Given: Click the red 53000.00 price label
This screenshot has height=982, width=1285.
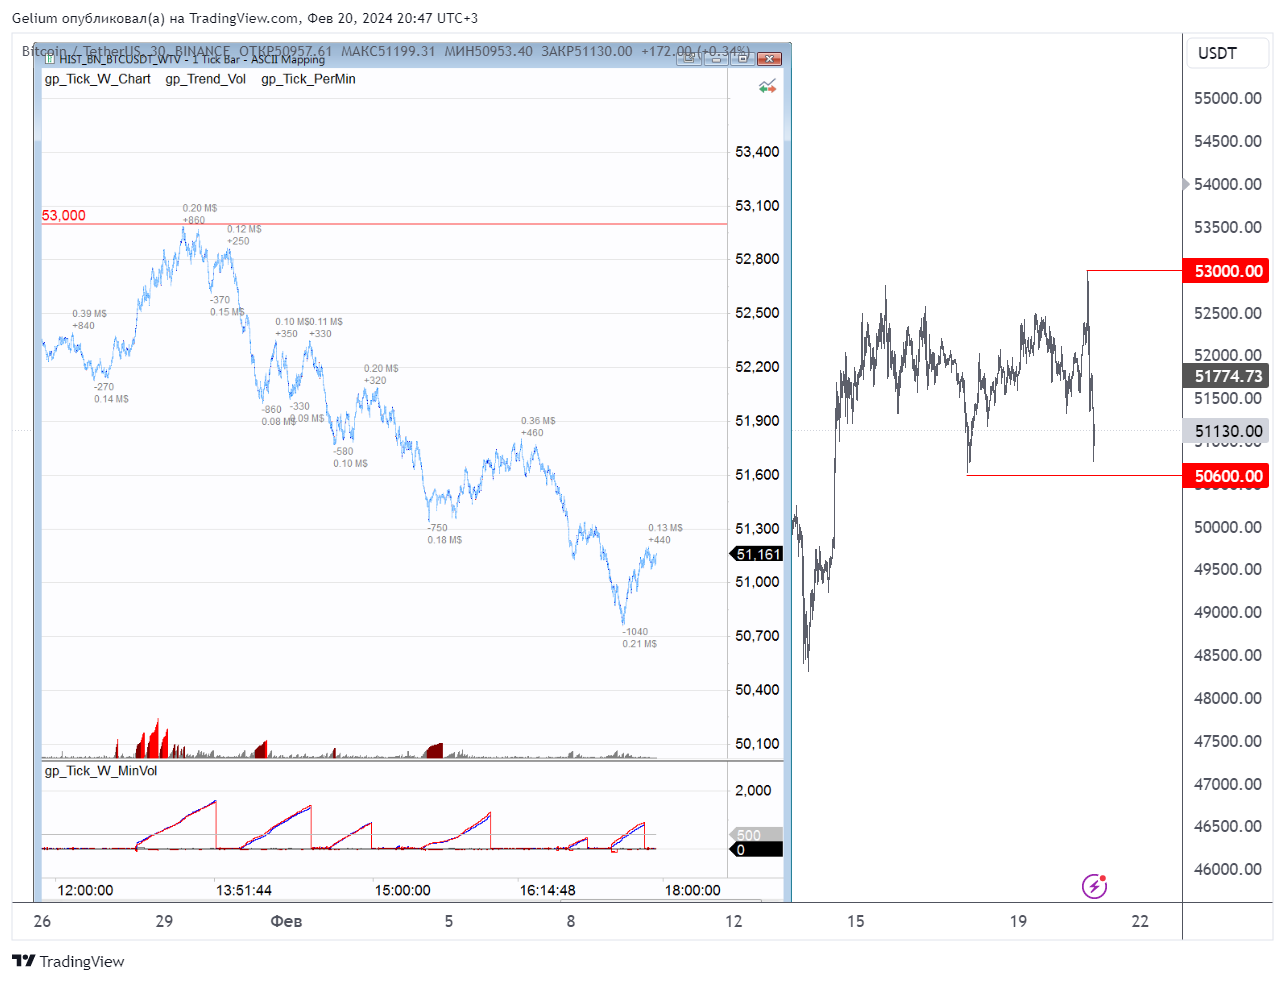Looking at the screenshot, I should [x=1227, y=271].
